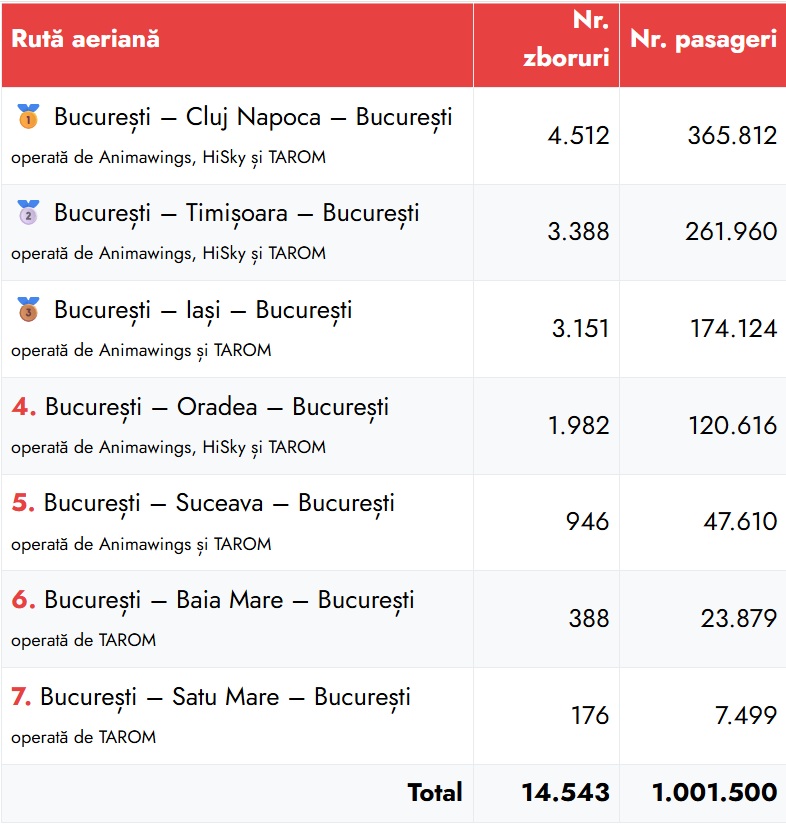Click the red rank number 4.
786x828 pixels.
tap(24, 407)
